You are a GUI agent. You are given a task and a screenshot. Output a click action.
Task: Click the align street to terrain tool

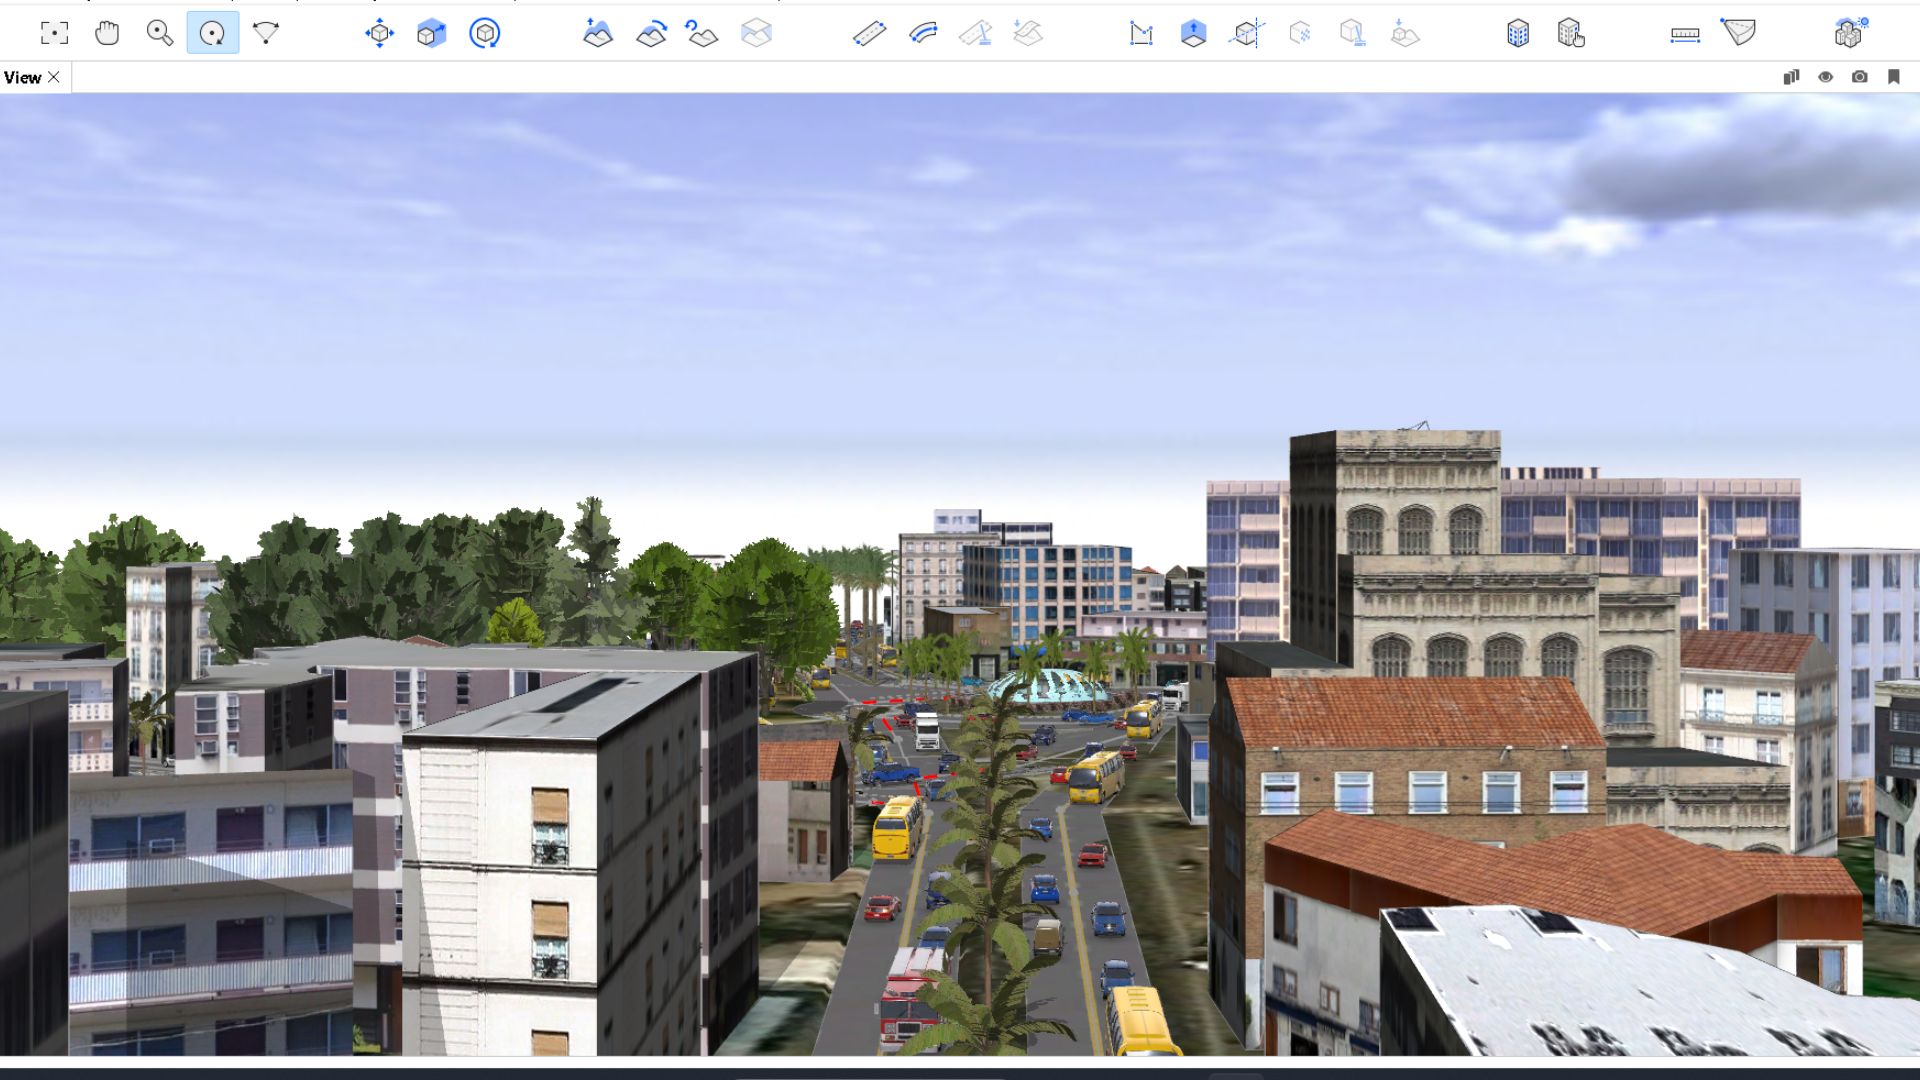click(x=1028, y=33)
